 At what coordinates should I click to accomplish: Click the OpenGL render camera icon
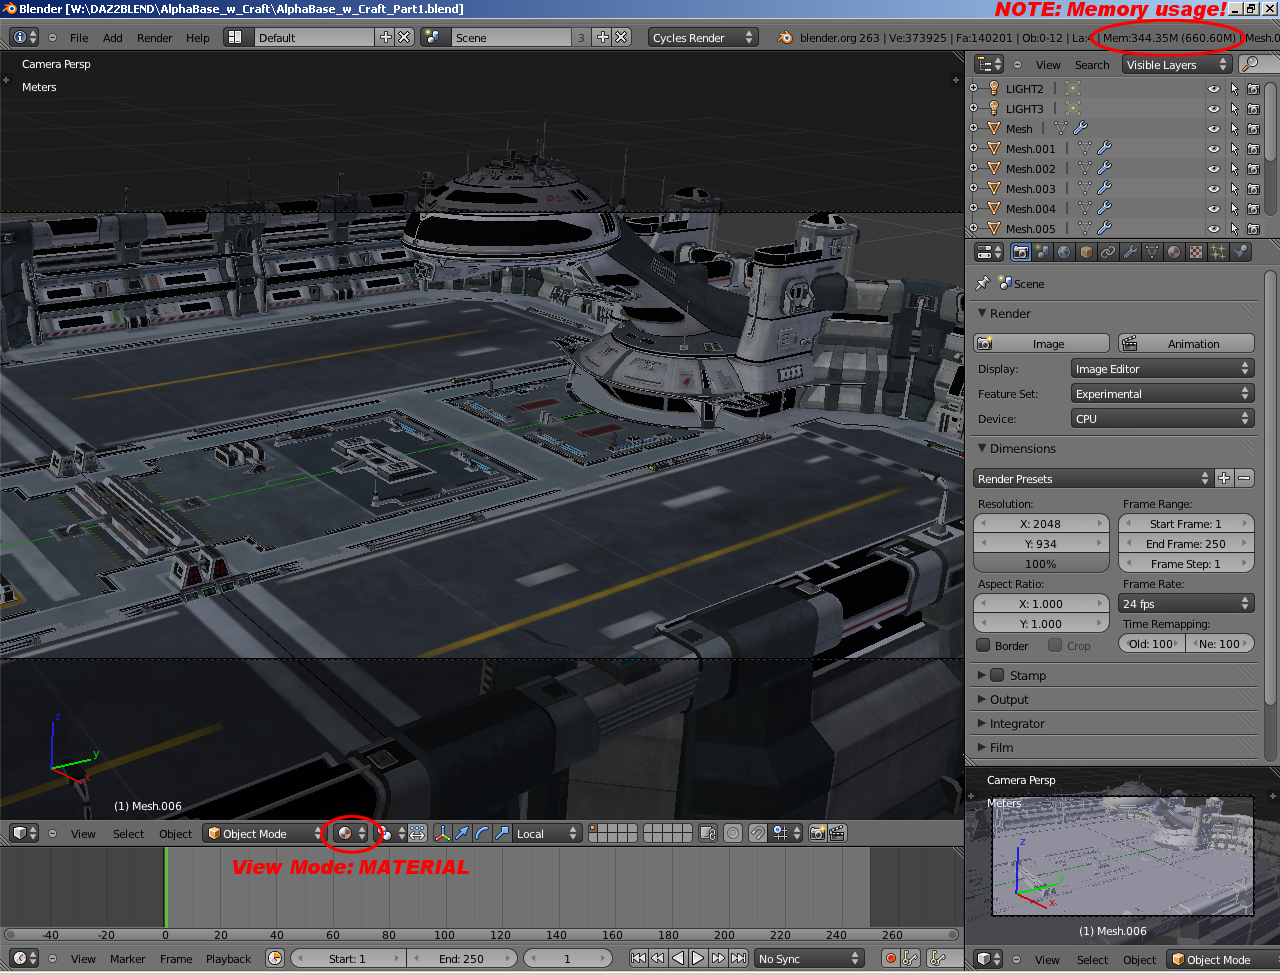coord(817,833)
